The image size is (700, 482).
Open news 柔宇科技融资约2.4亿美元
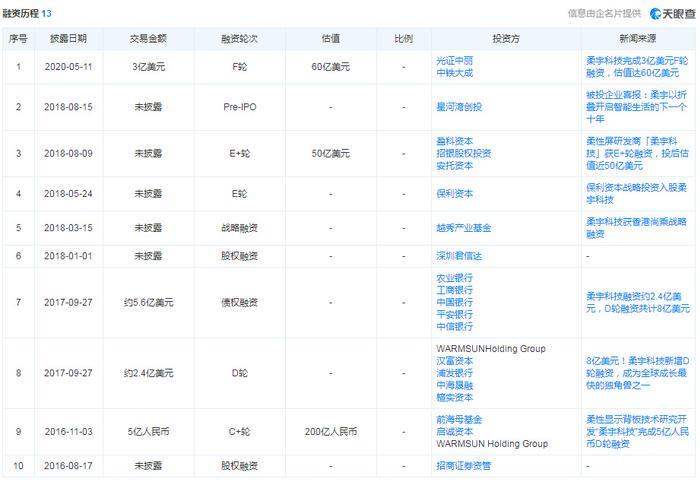coord(638,303)
